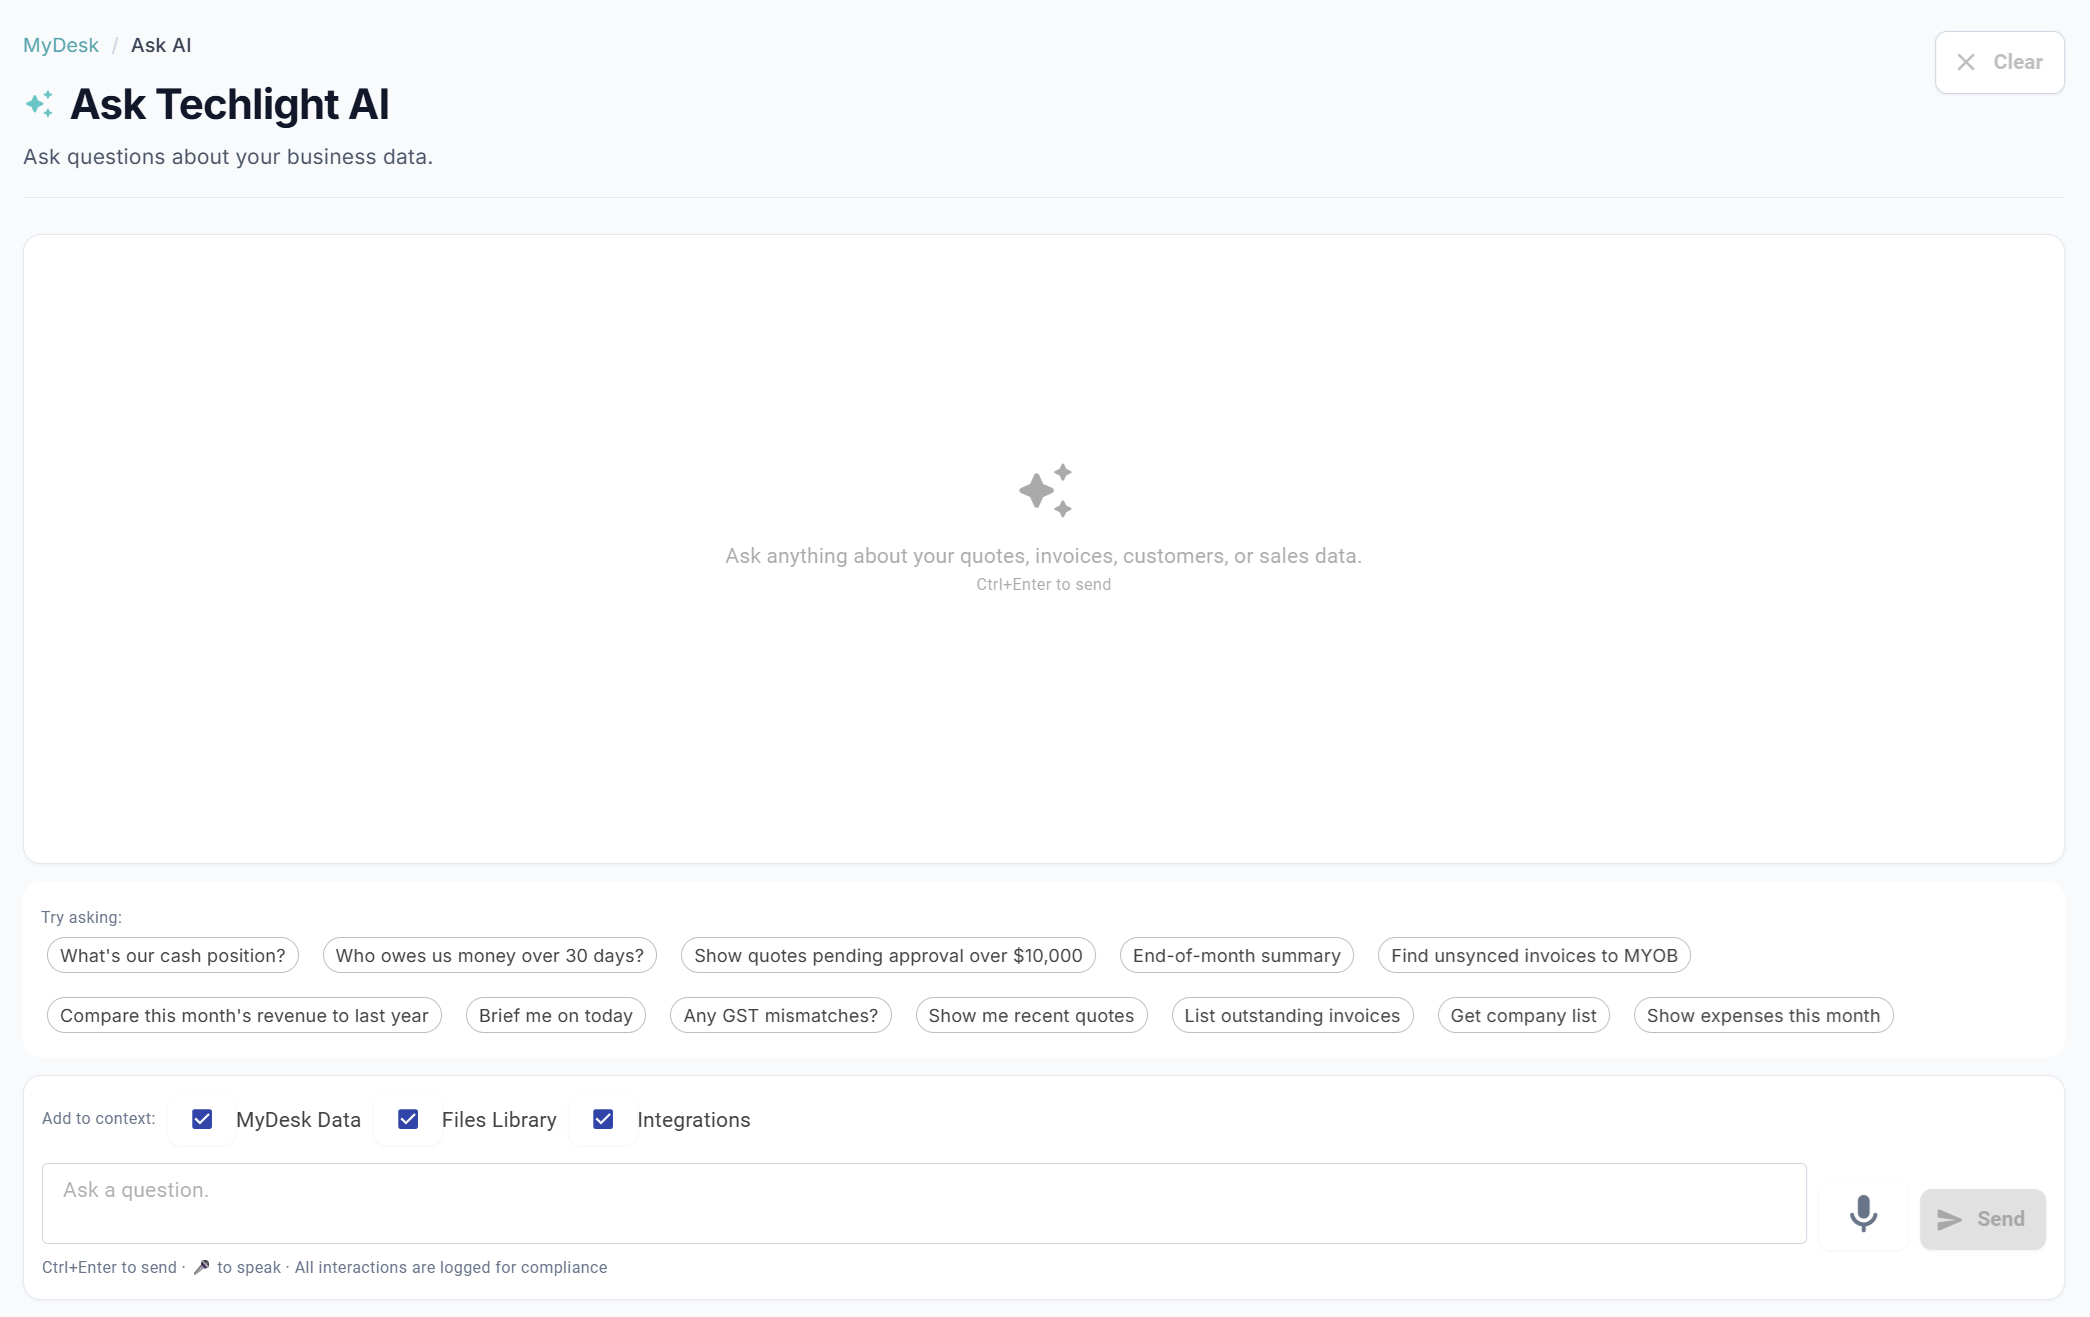Select "Find unsynced invoices to MYOB" chip
This screenshot has width=2090, height=1317.
pyautogui.click(x=1534, y=955)
